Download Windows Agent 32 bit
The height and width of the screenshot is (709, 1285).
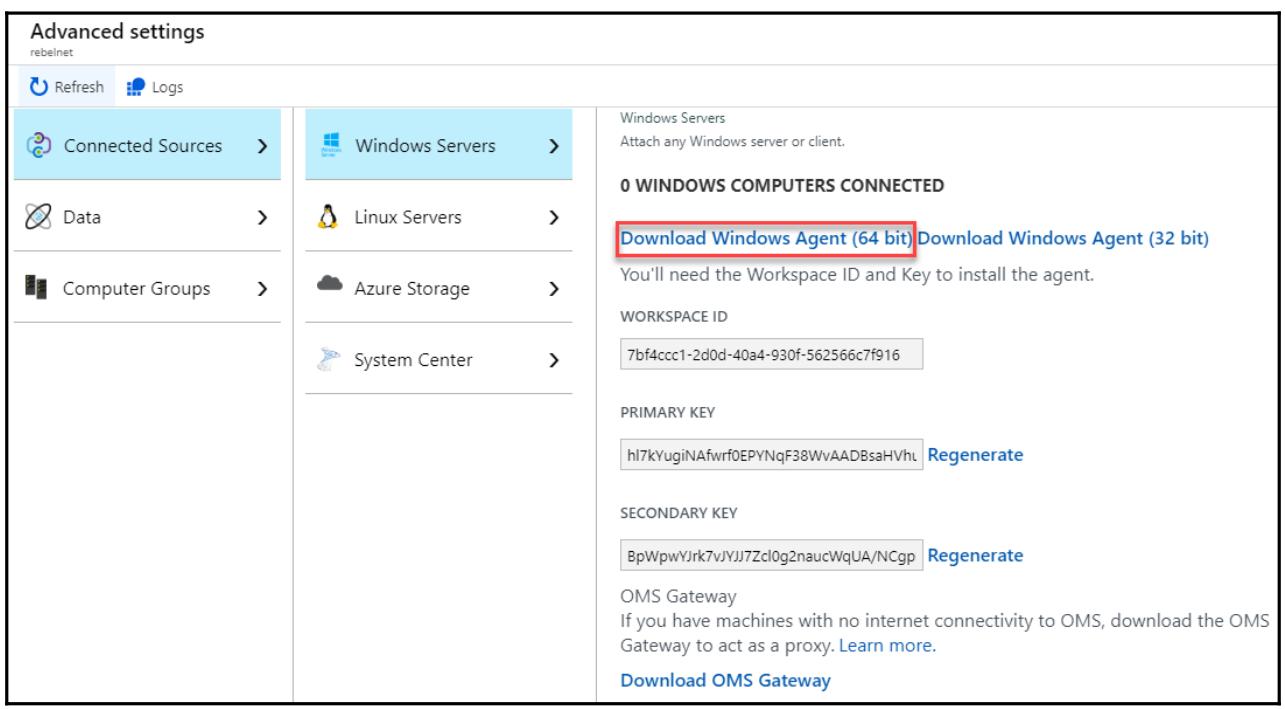click(1063, 238)
